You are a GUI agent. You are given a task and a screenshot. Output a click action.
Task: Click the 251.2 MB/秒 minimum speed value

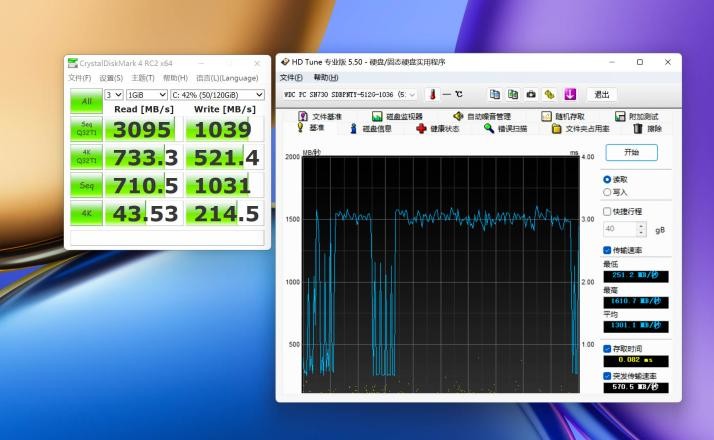636,276
